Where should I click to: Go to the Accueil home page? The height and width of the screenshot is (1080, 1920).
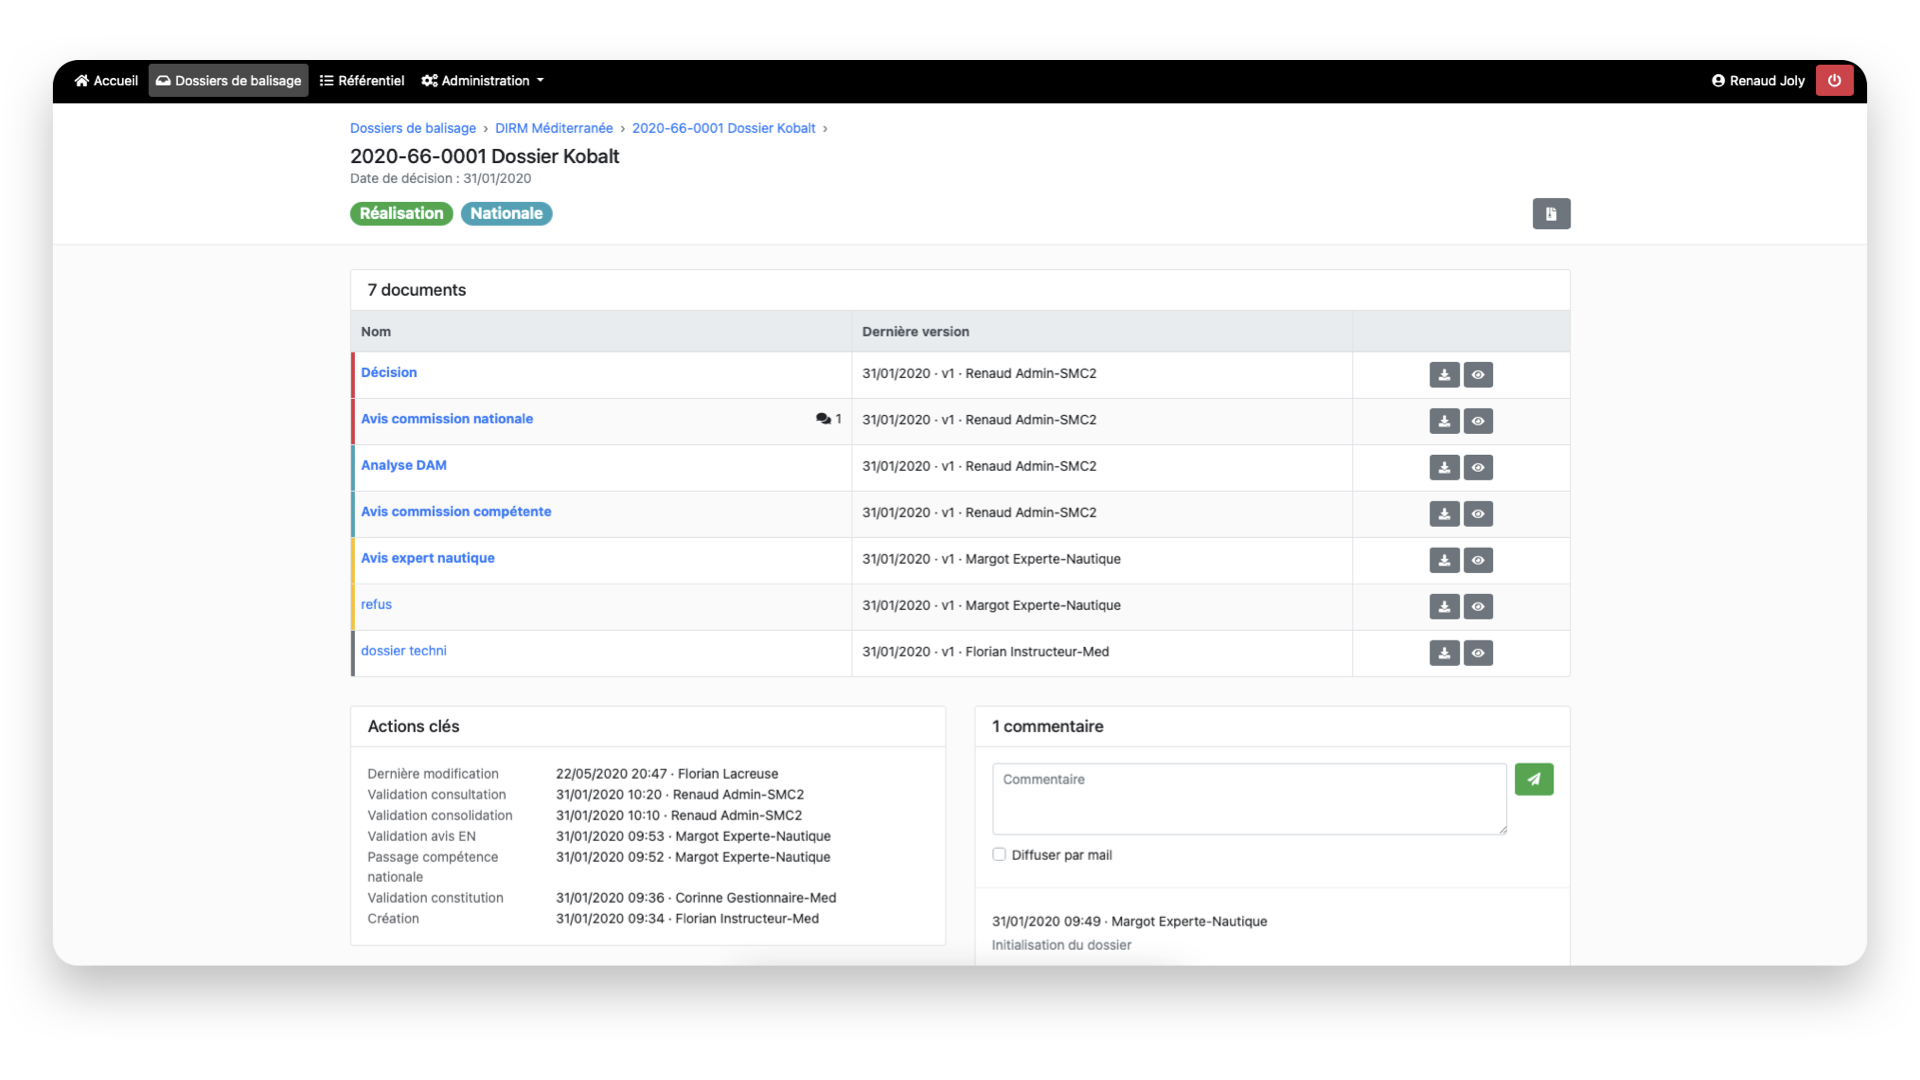click(x=106, y=80)
